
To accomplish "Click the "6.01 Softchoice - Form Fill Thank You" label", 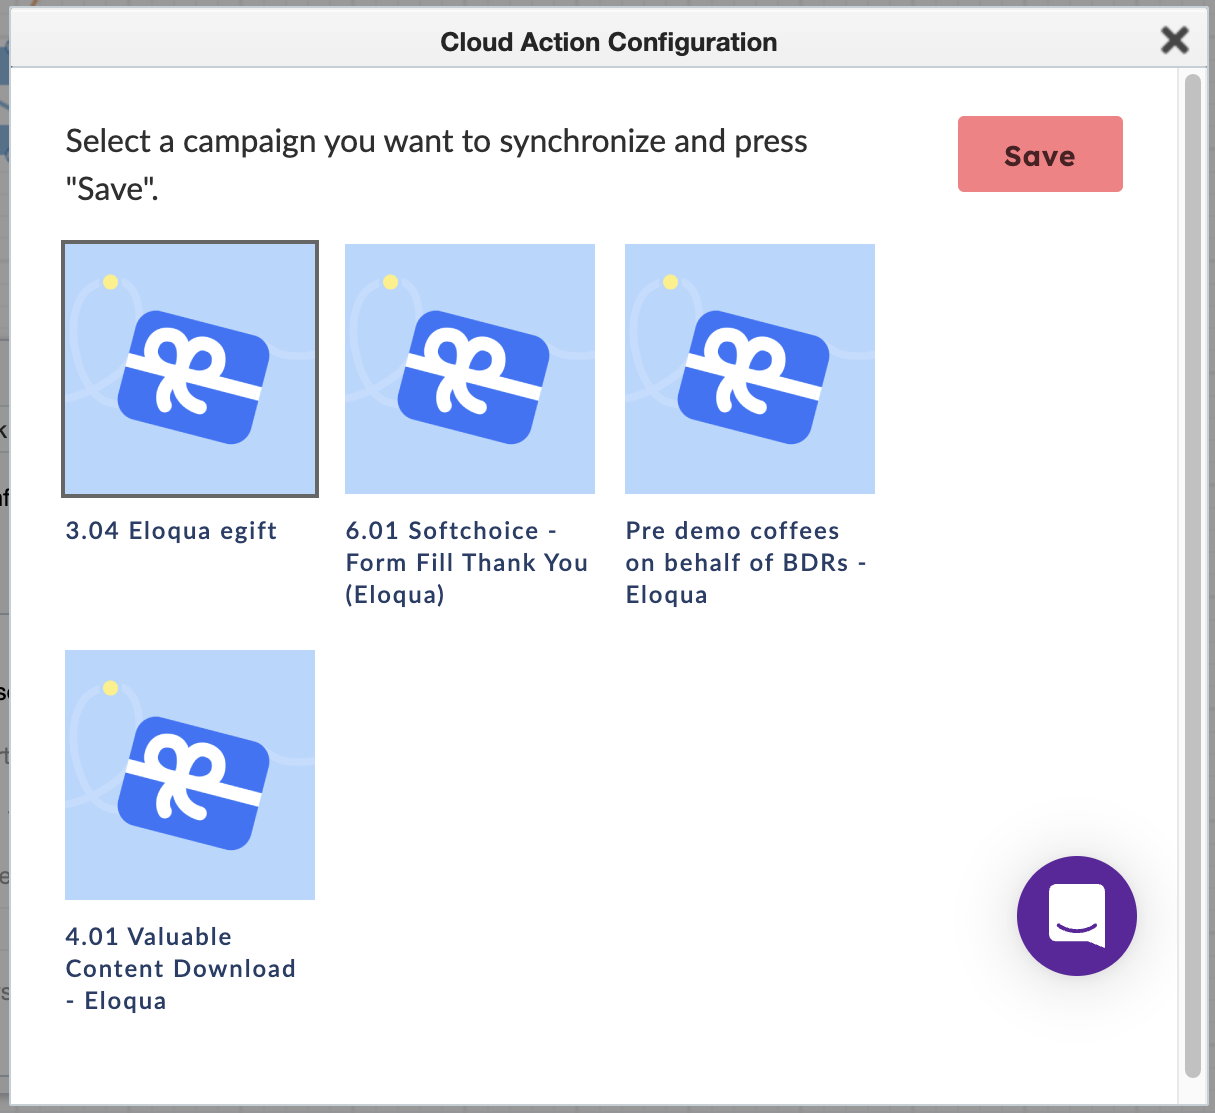I will coord(467,563).
